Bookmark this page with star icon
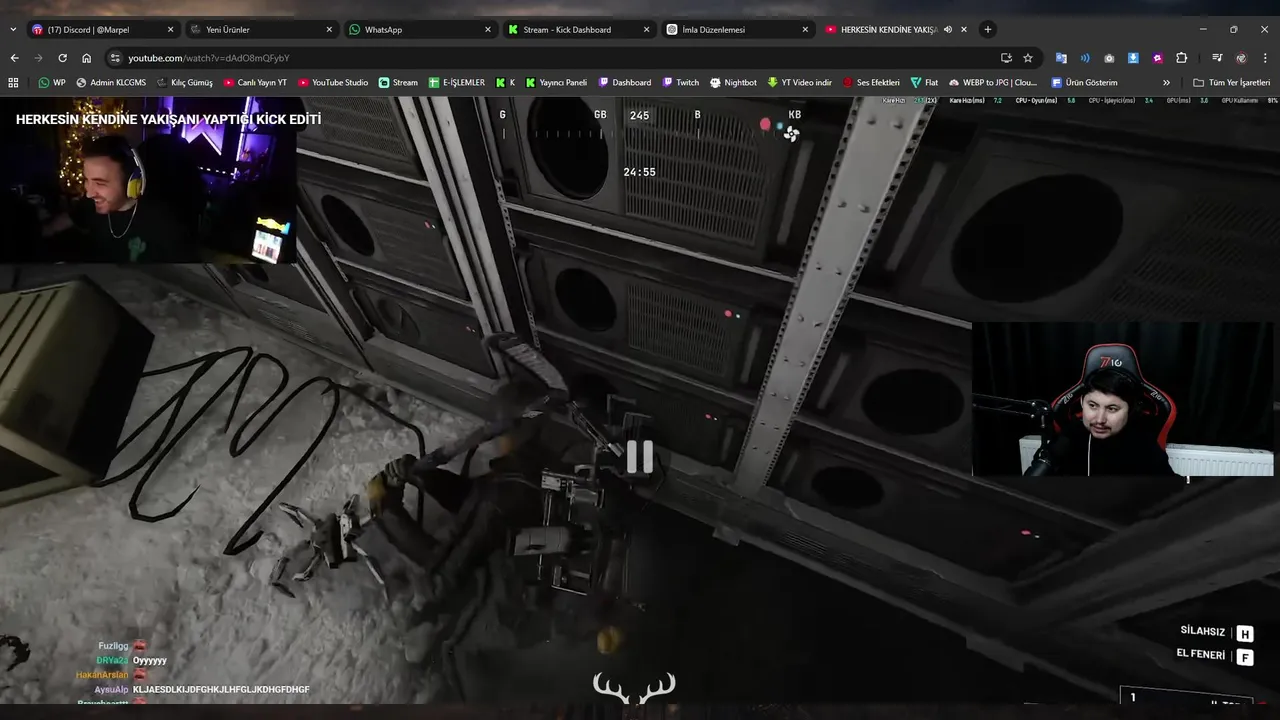 point(1028,58)
